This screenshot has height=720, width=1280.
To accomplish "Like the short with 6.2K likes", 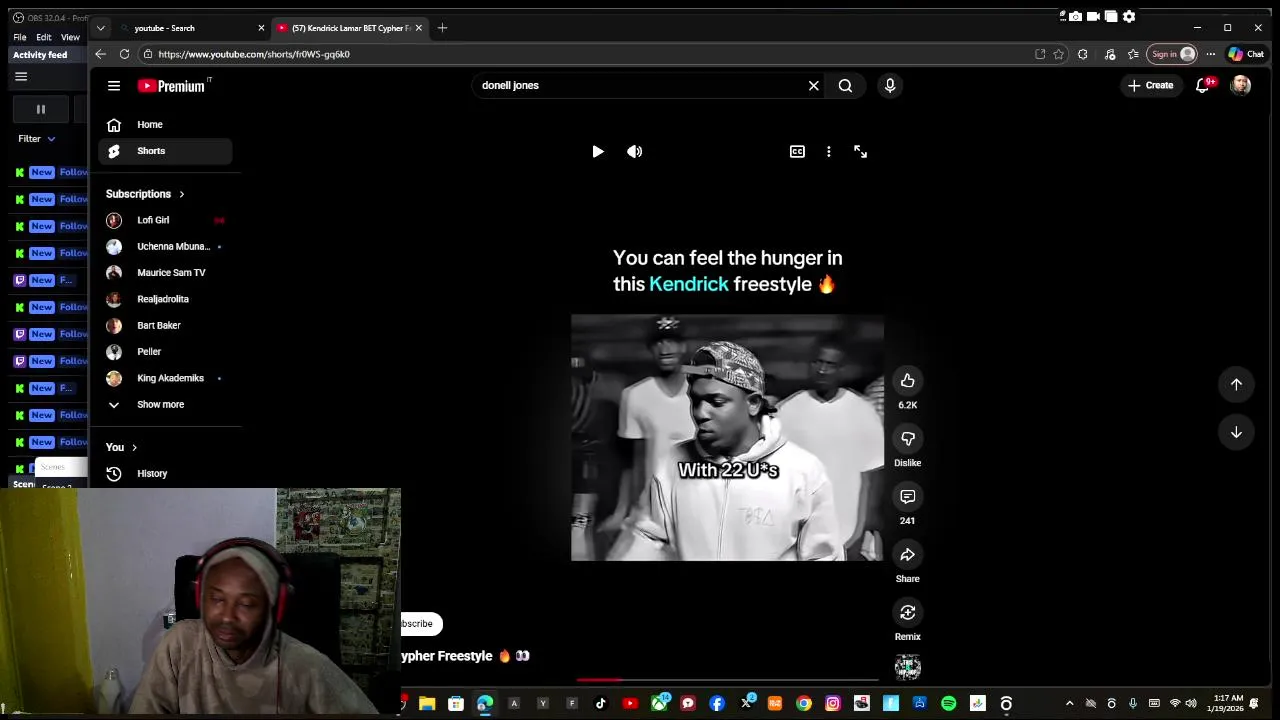I will pos(907,381).
